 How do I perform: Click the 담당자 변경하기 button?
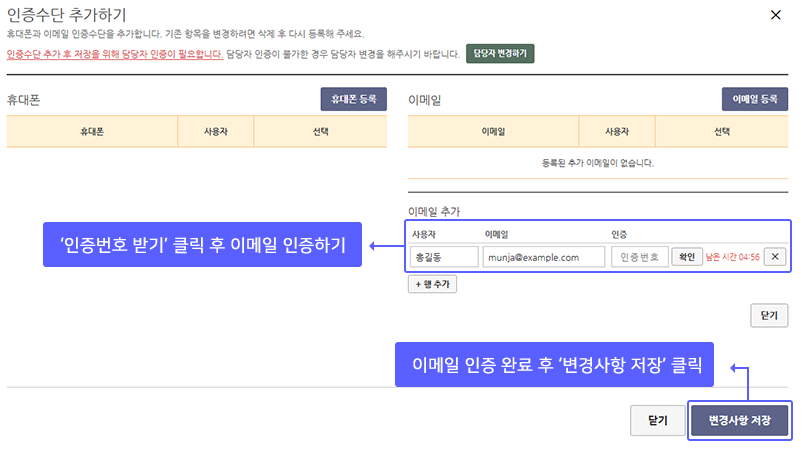[500, 53]
